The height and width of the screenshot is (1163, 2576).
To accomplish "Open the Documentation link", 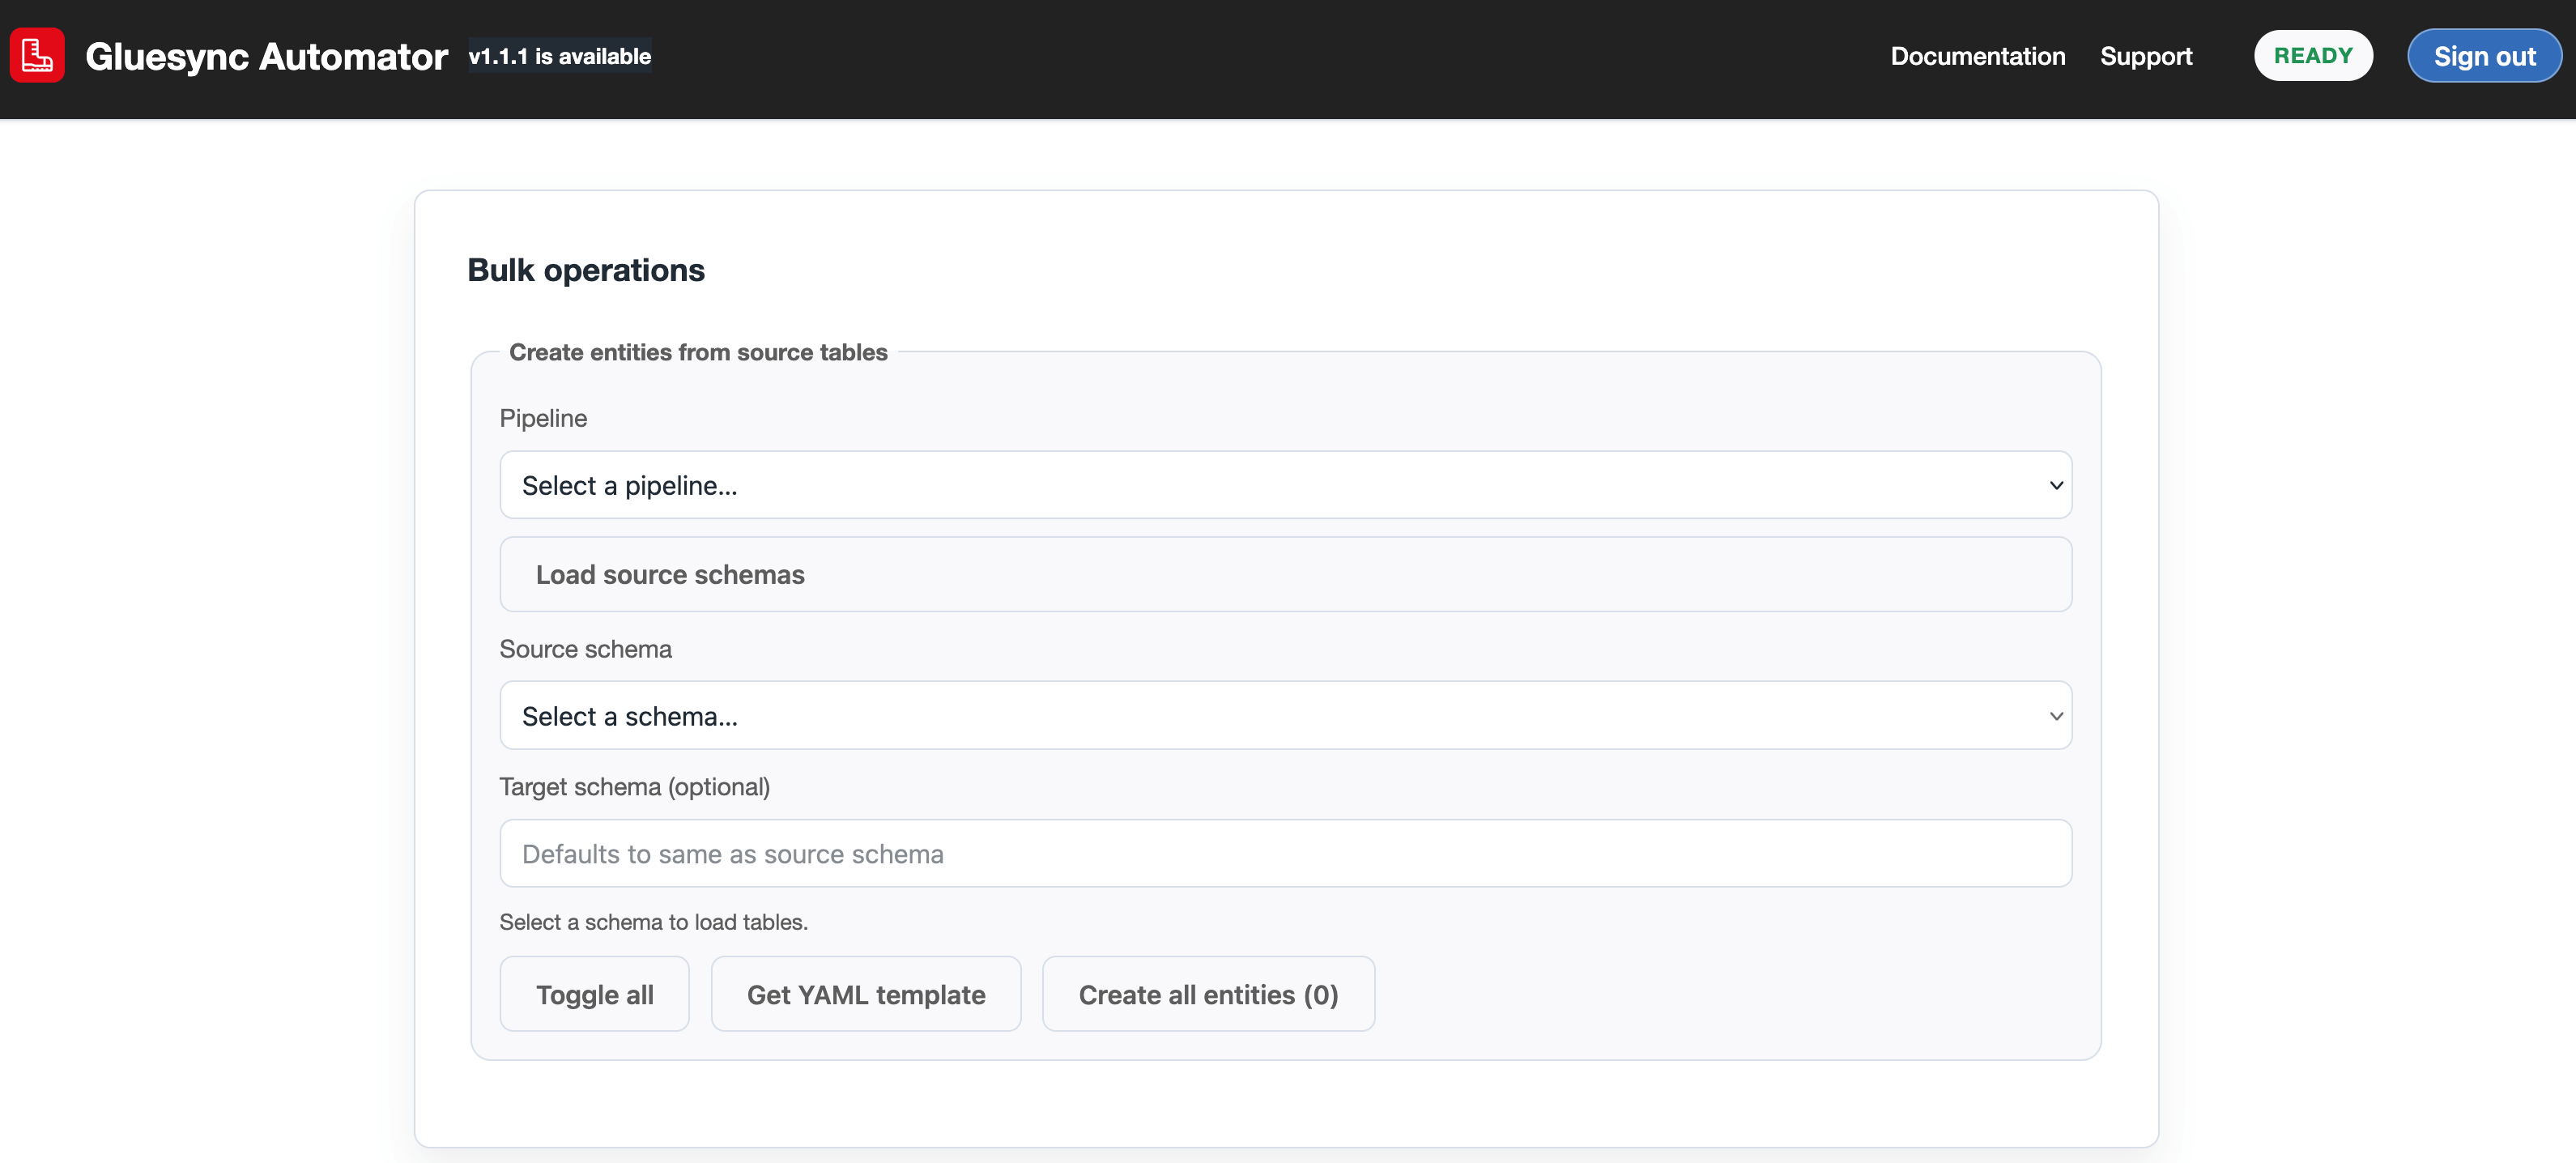I will click(x=1977, y=56).
